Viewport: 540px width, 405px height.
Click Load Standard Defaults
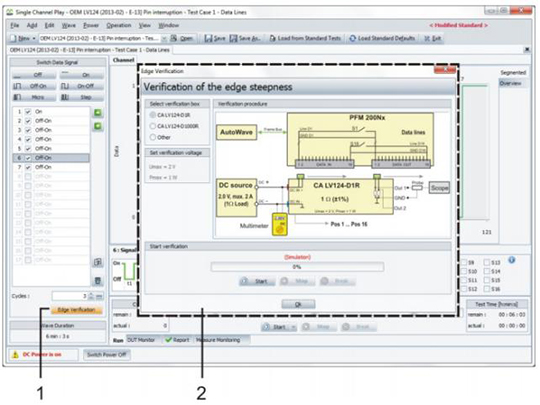click(382, 38)
